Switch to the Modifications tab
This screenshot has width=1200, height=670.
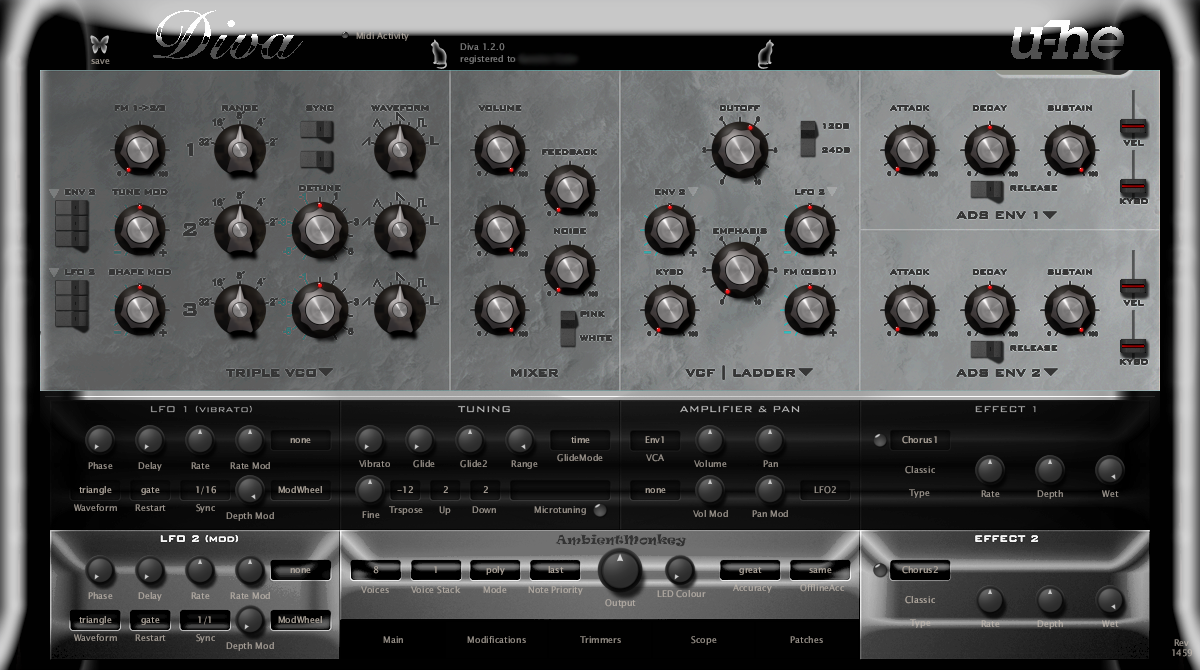(x=496, y=640)
